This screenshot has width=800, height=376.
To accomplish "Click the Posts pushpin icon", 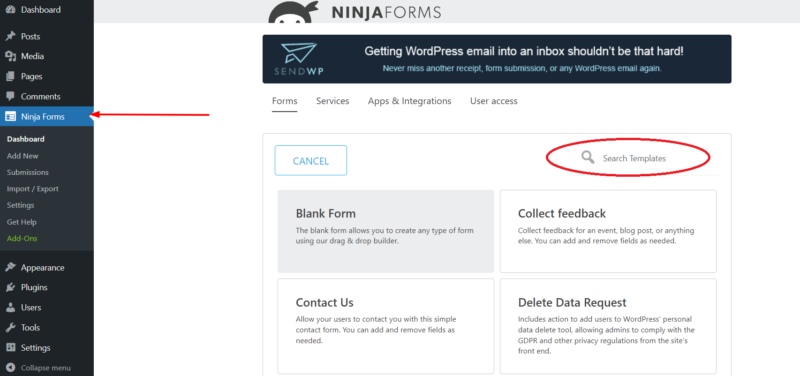I will click(10, 36).
